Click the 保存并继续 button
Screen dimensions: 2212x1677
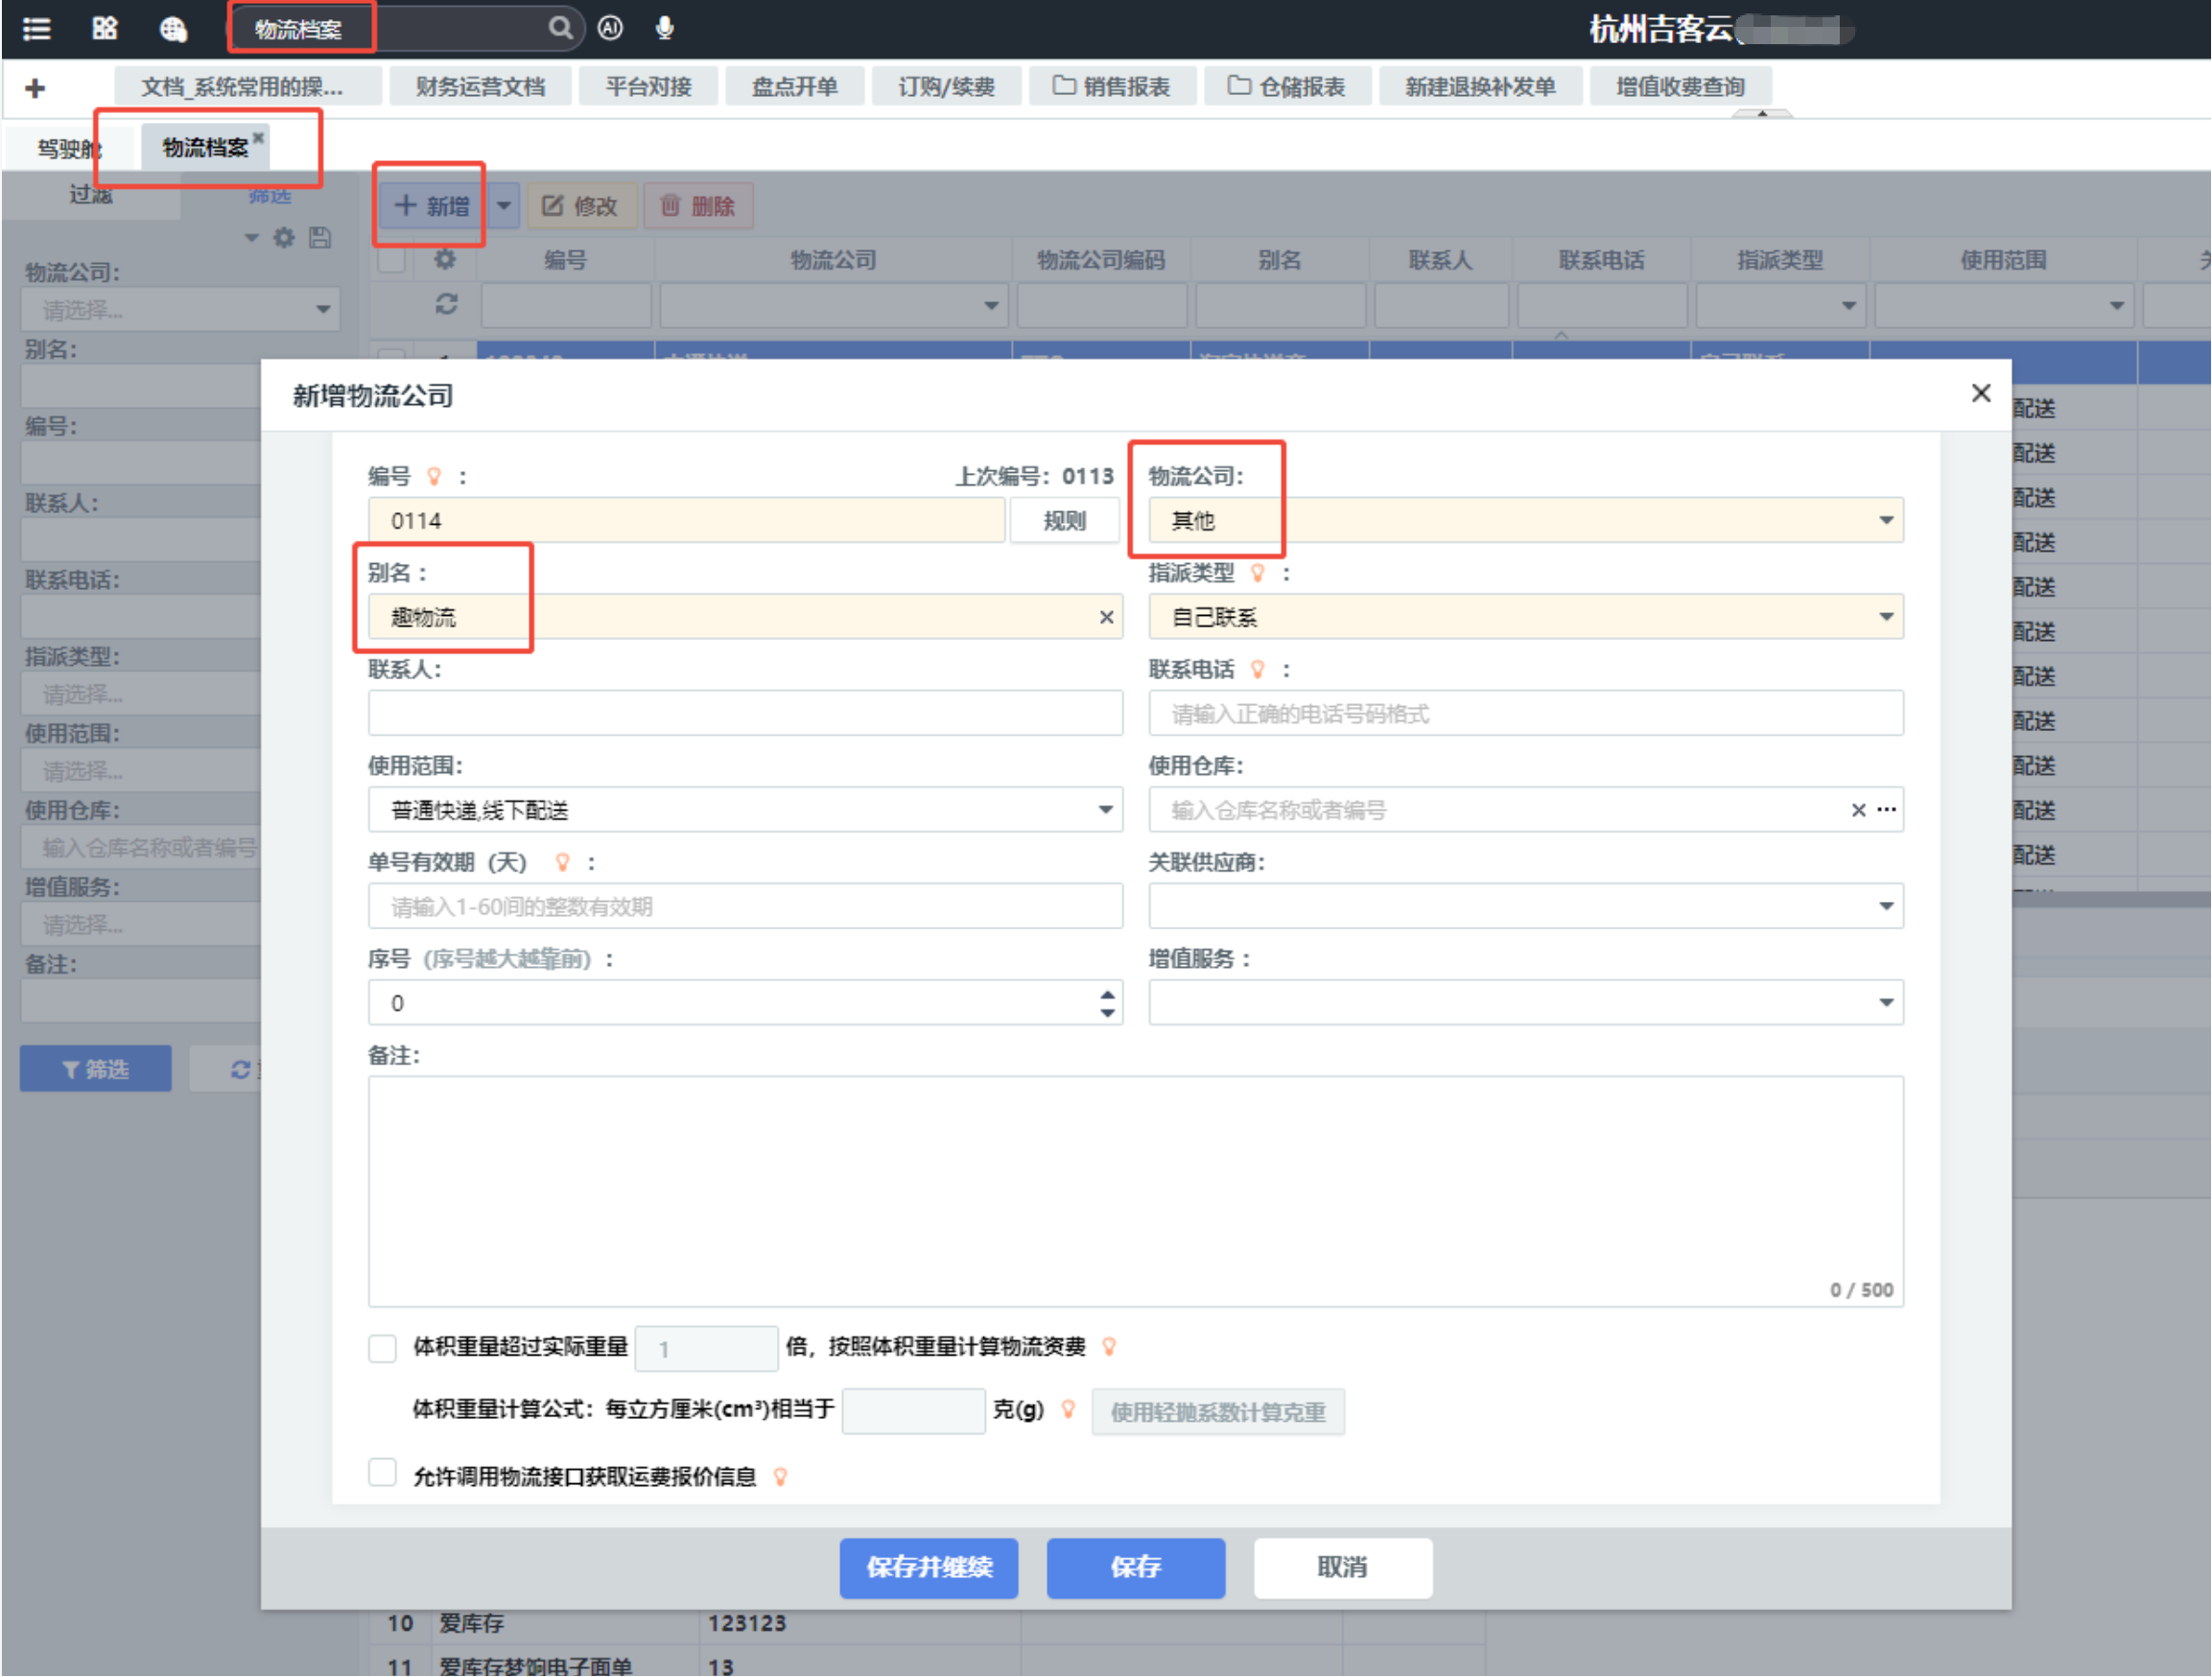[x=929, y=1567]
